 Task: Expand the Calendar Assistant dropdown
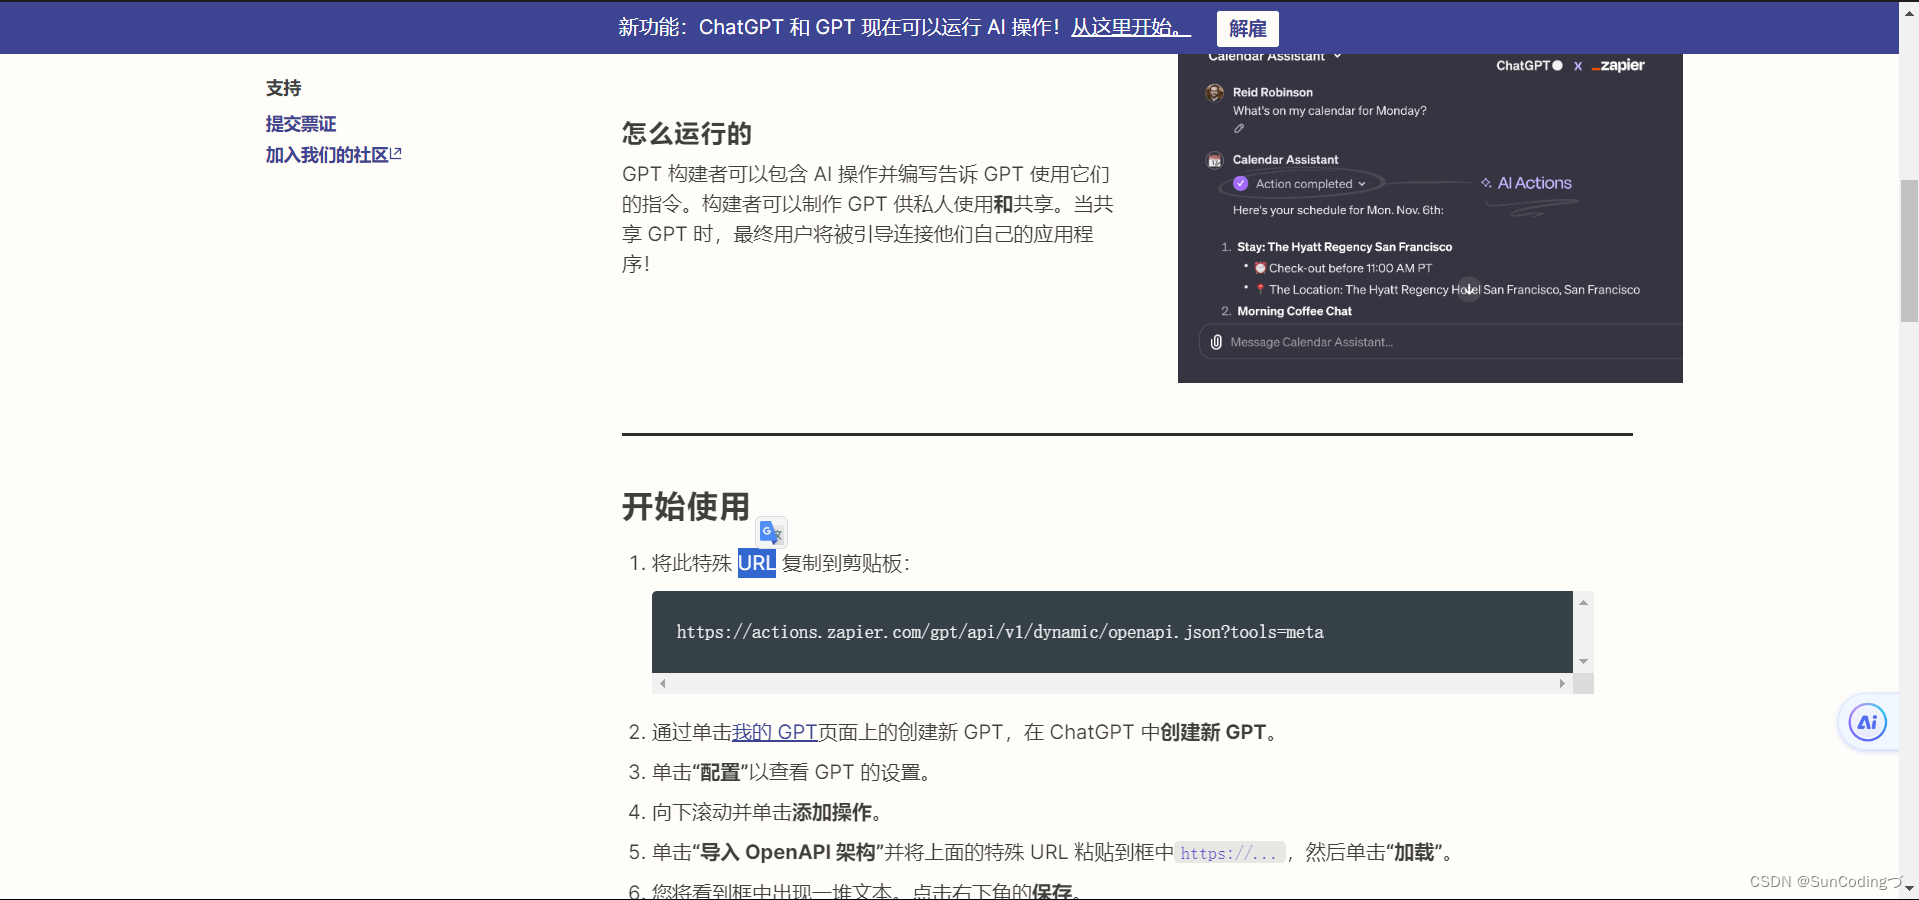(x=1339, y=56)
